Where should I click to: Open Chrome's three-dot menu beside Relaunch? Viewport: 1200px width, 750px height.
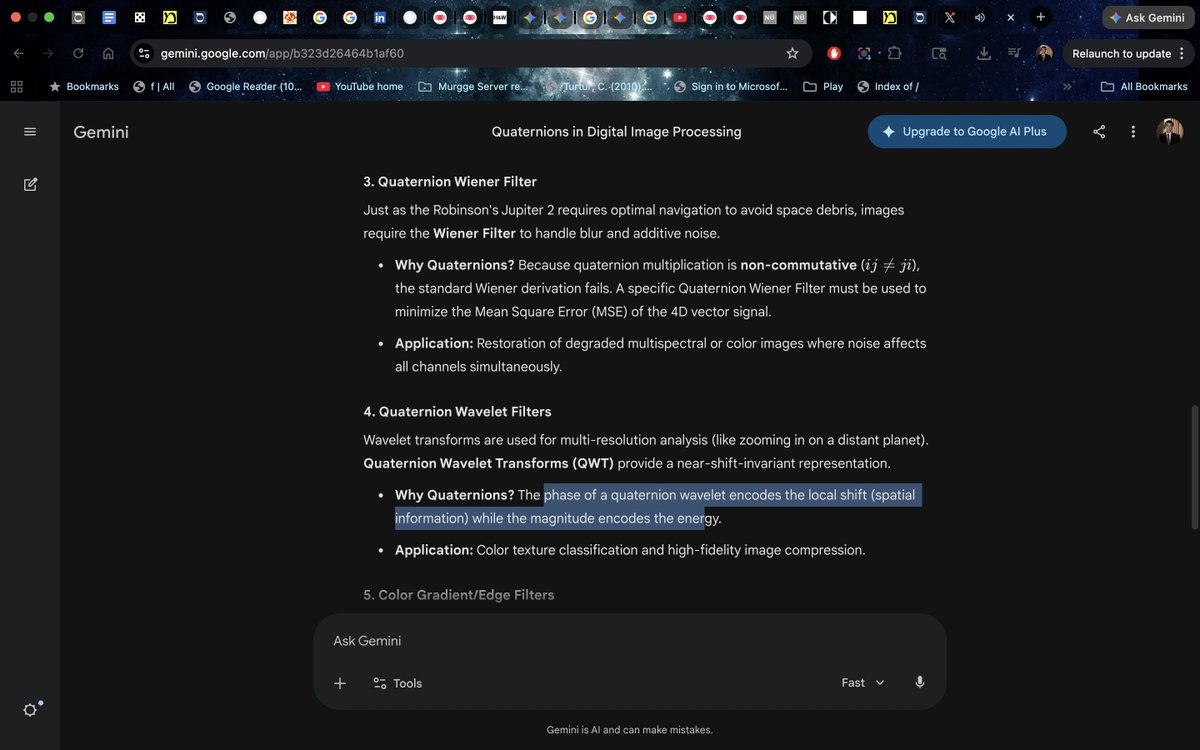(x=1182, y=54)
